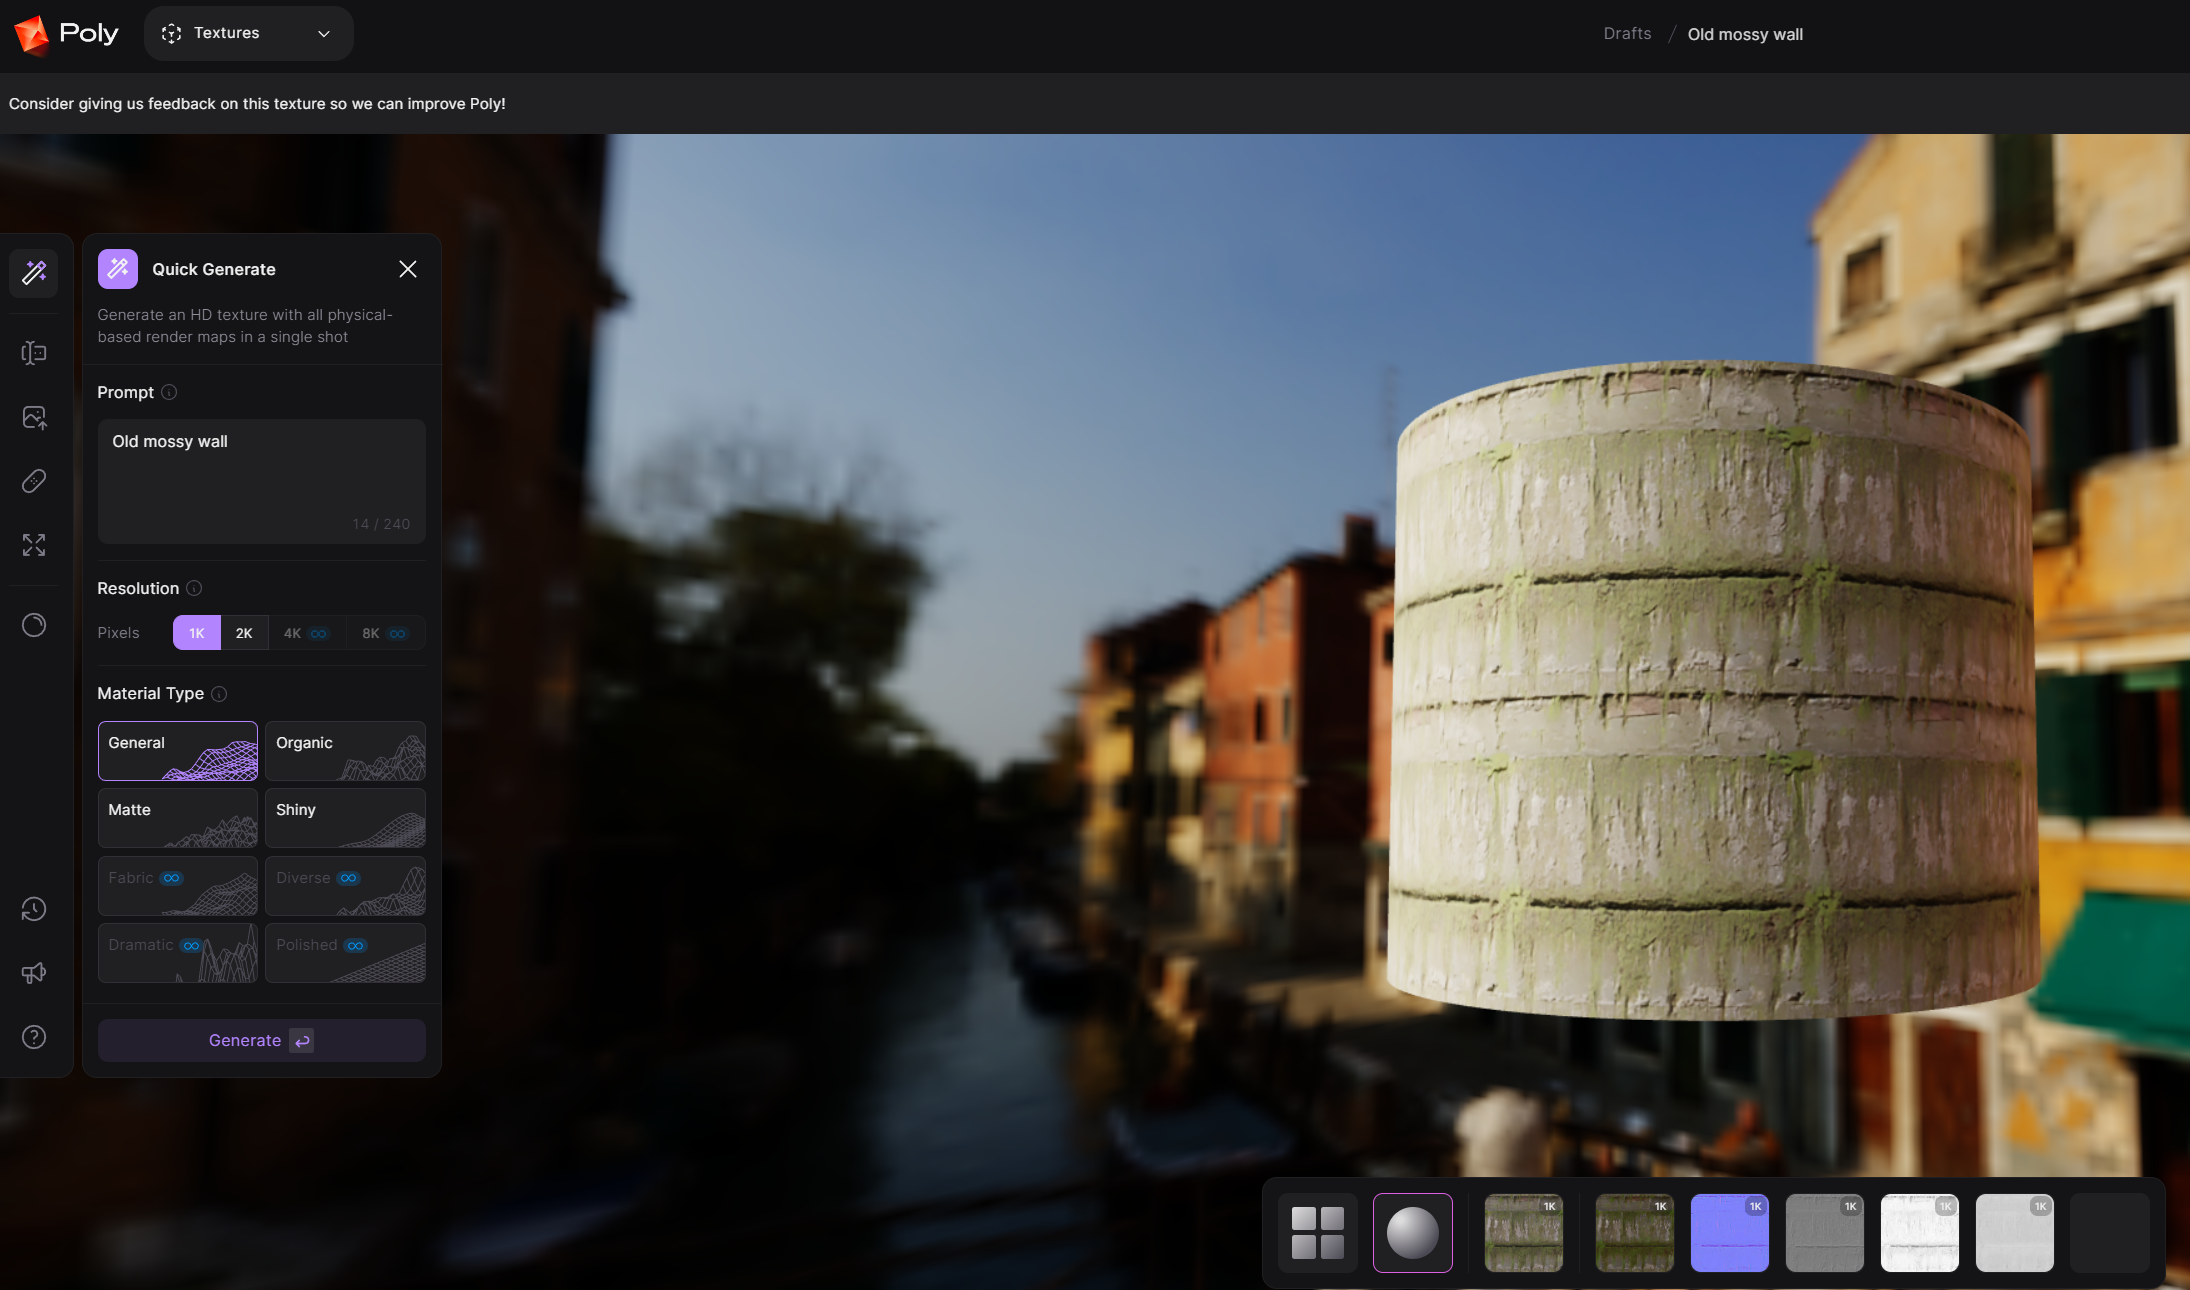
Task: Select the purple normal map thumbnail
Action: coord(1729,1232)
